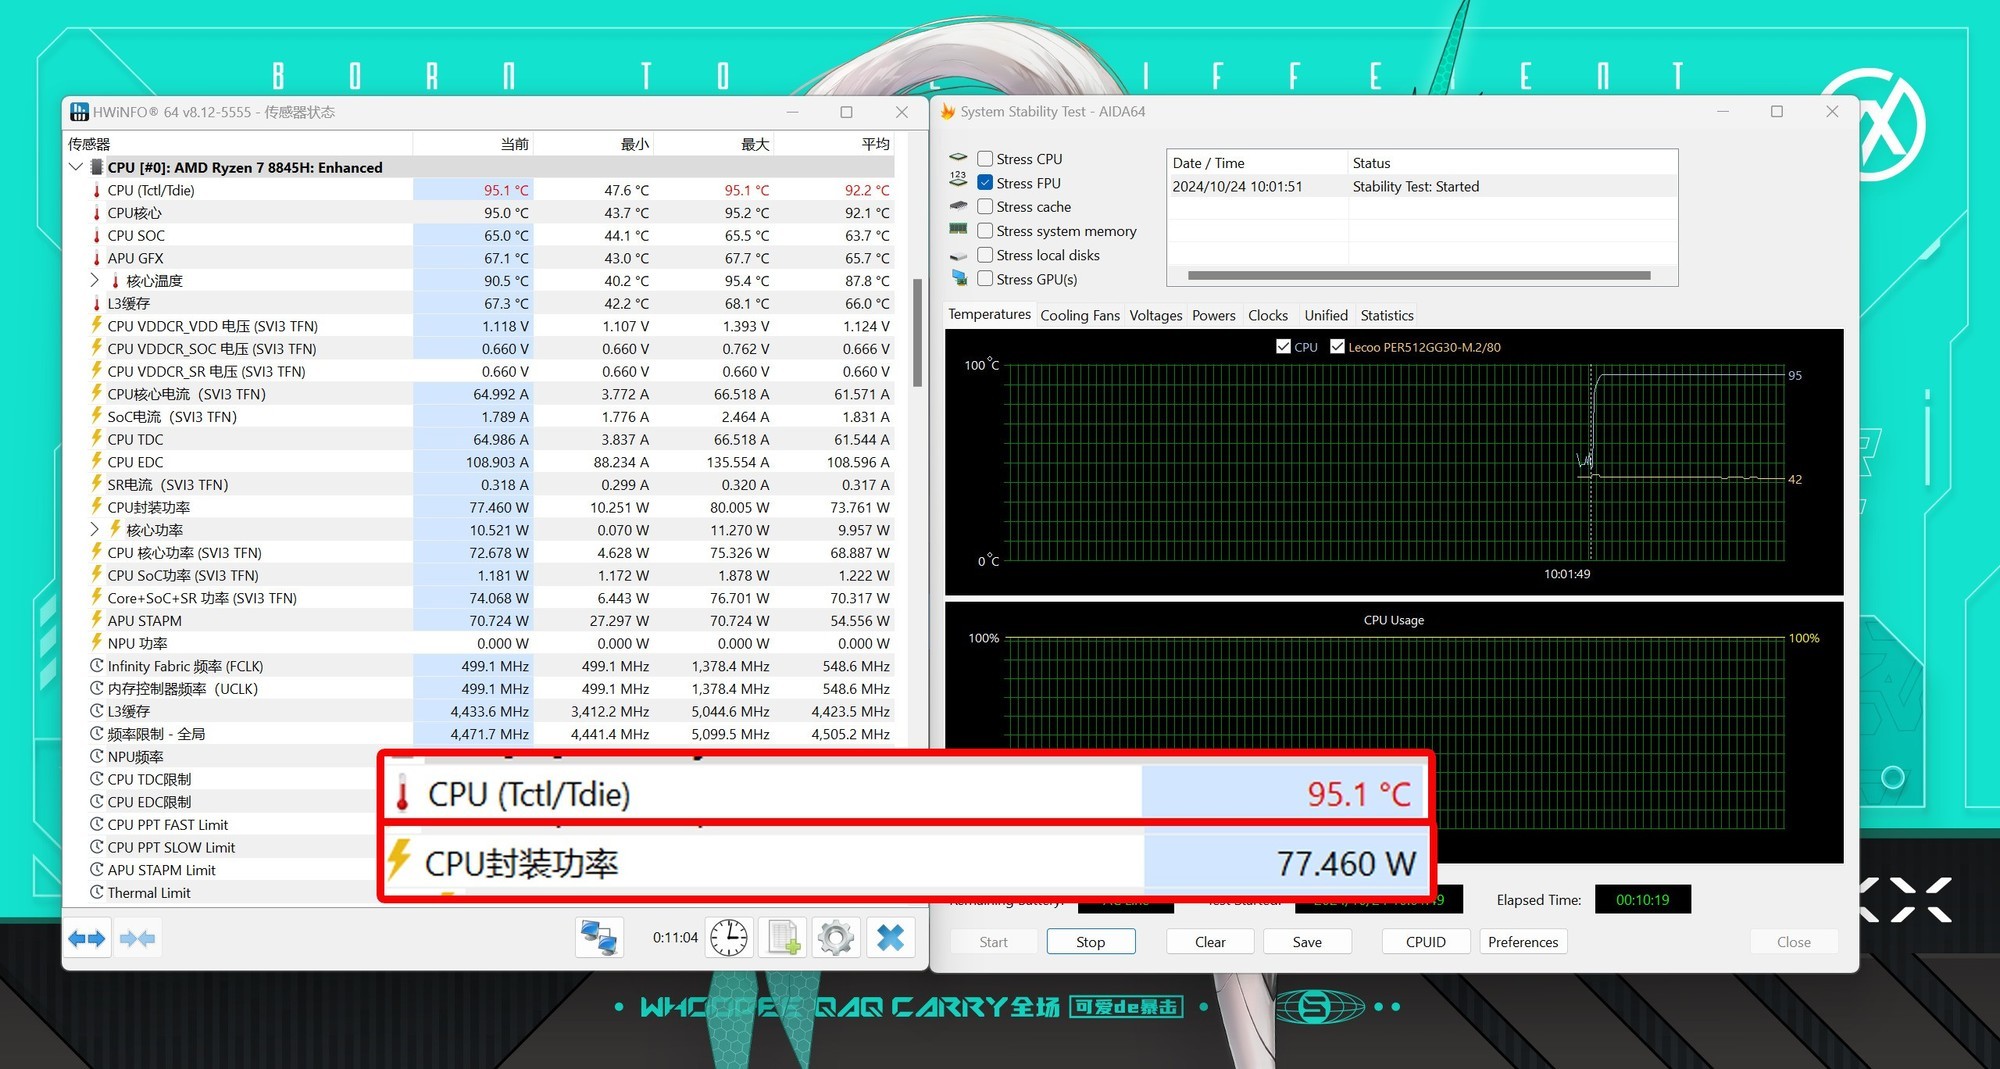Click CPU chip icon in header row

click(x=97, y=167)
